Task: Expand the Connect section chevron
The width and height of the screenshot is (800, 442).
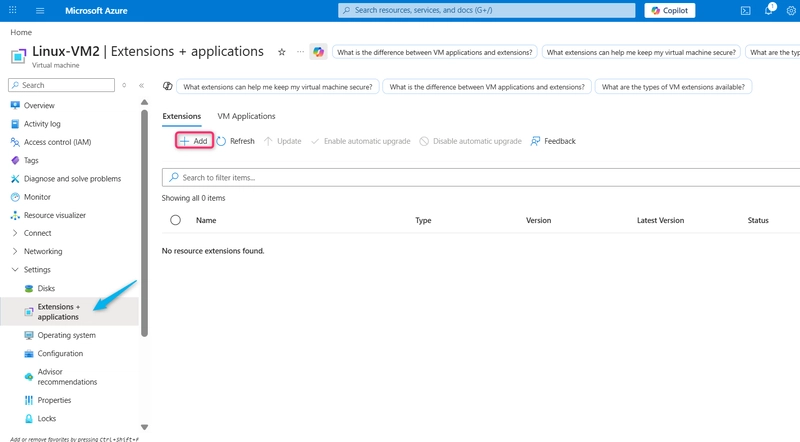Action: point(15,233)
